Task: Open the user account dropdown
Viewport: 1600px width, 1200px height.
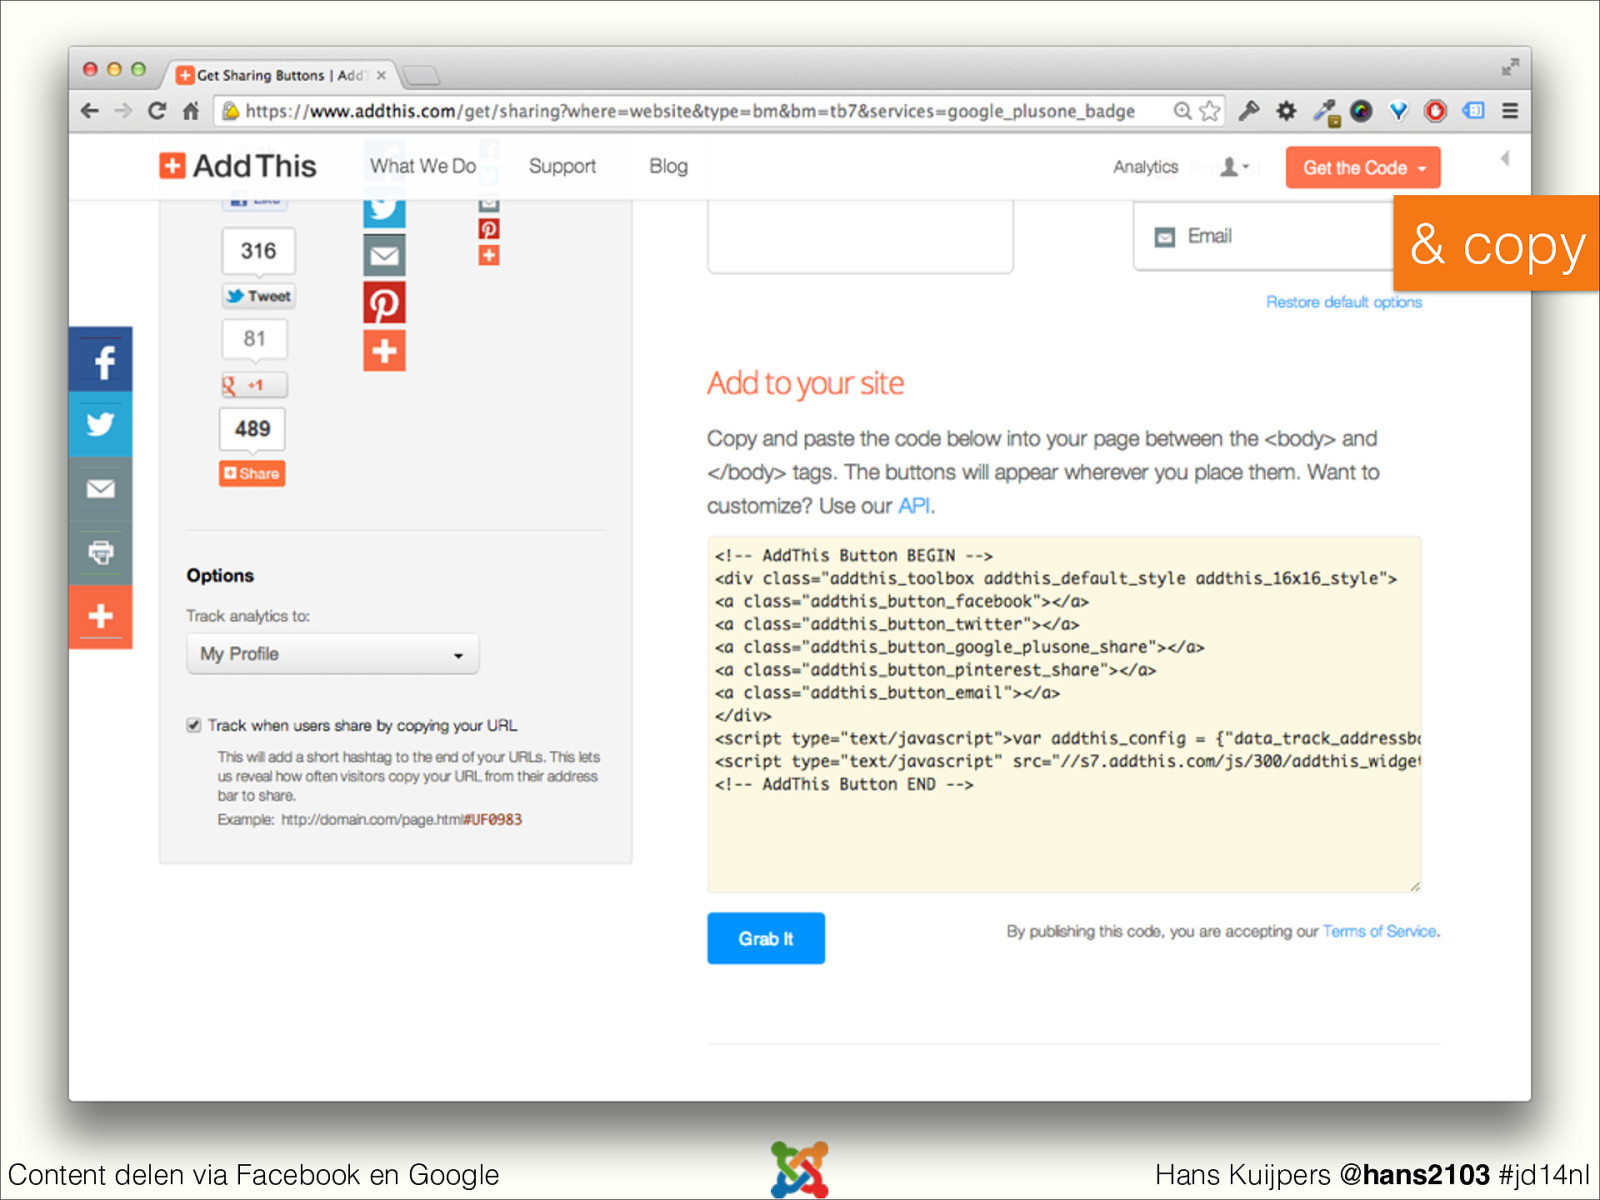Action: click(x=1234, y=167)
